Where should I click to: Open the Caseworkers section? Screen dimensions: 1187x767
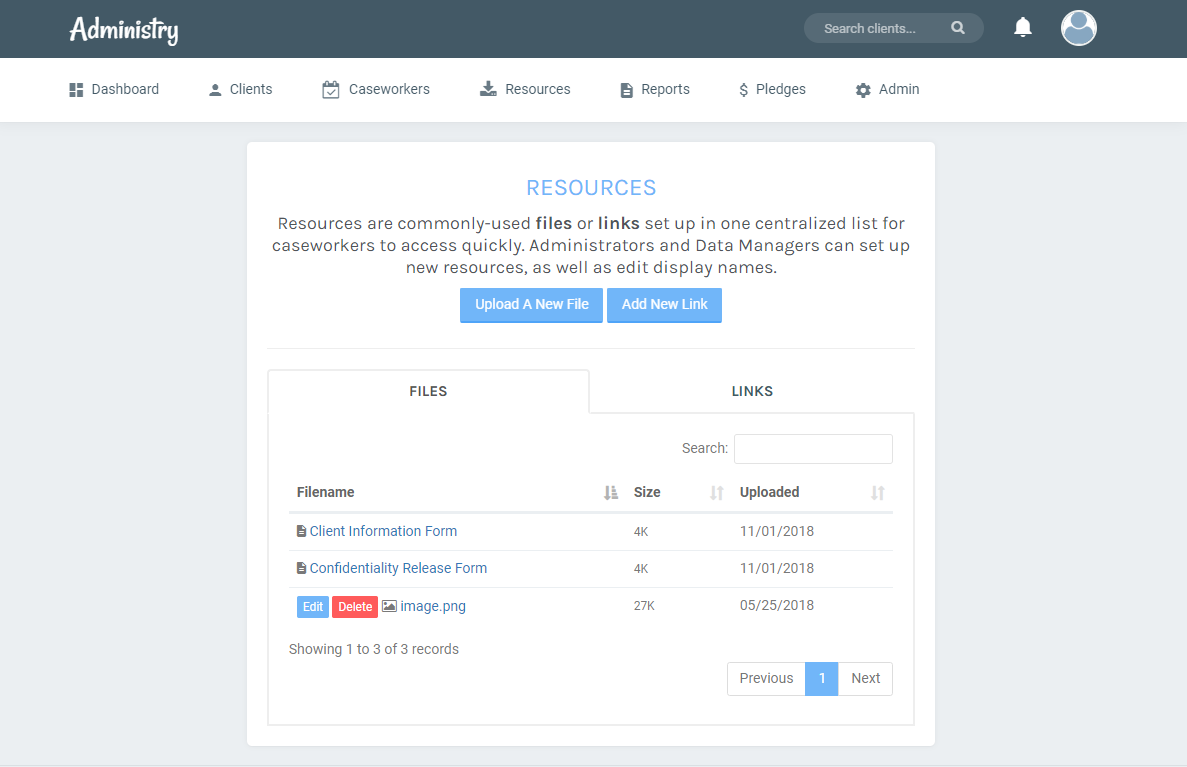[376, 89]
